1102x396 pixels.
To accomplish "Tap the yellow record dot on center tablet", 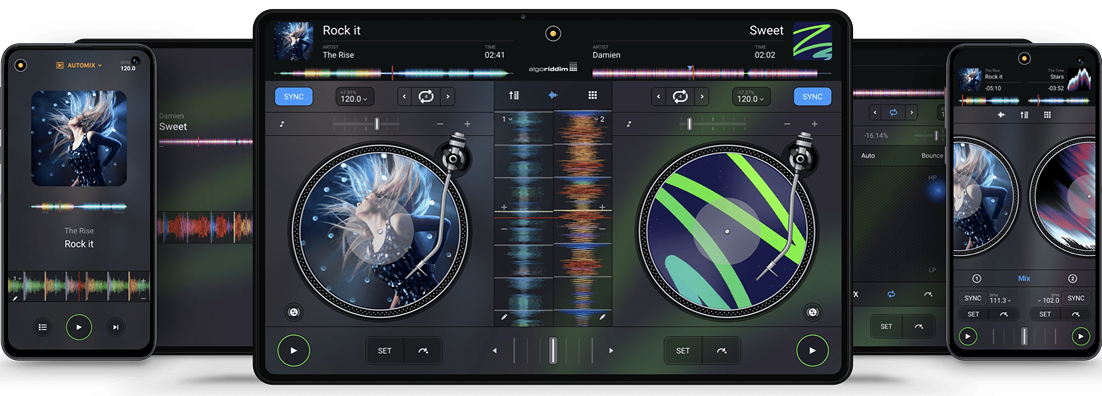I will (x=553, y=33).
